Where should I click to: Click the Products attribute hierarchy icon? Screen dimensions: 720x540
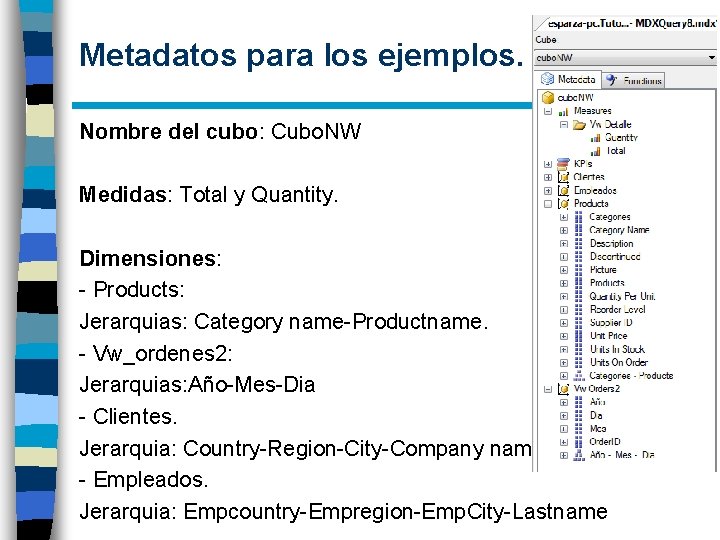[579, 283]
